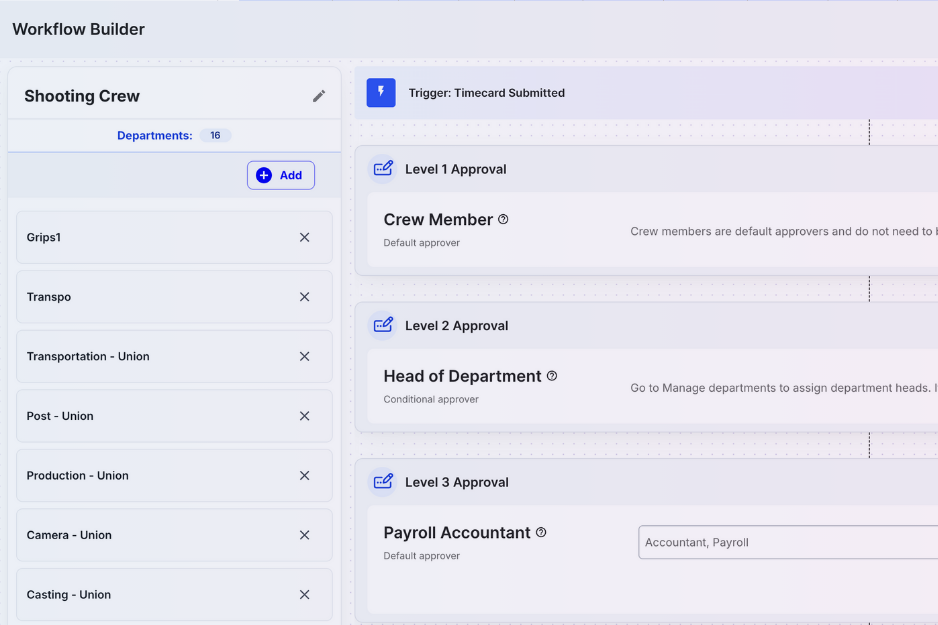Remove Casting - Union from departments

[305, 594]
